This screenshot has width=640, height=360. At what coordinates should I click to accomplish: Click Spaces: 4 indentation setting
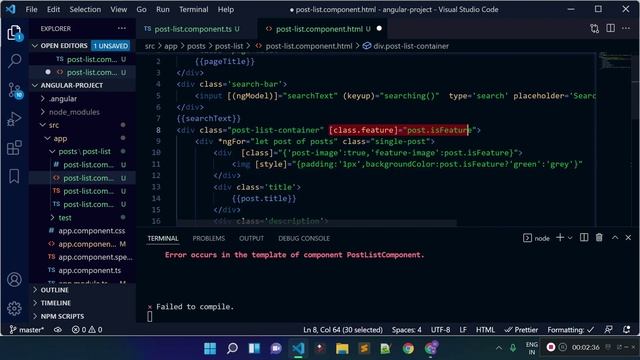coord(407,330)
